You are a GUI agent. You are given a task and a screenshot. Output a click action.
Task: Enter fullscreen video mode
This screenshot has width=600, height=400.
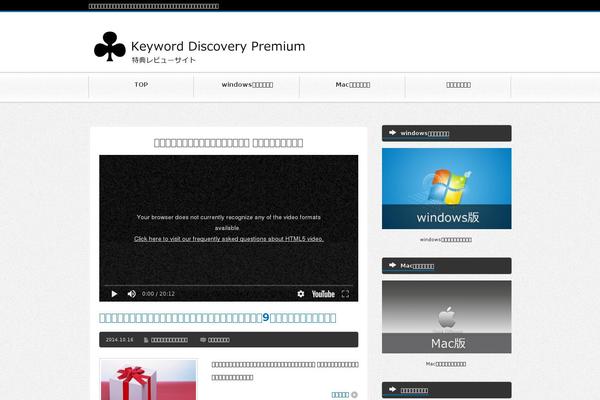(345, 294)
